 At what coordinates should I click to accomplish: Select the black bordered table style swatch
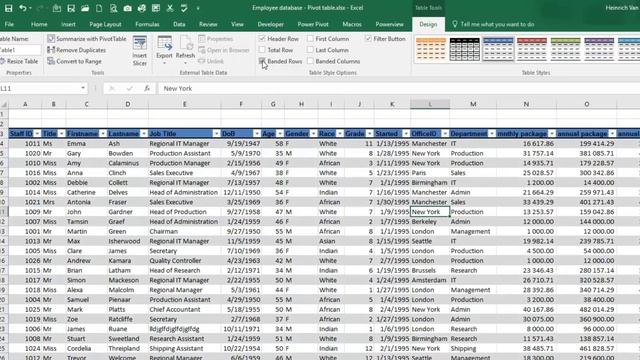pos(464,49)
